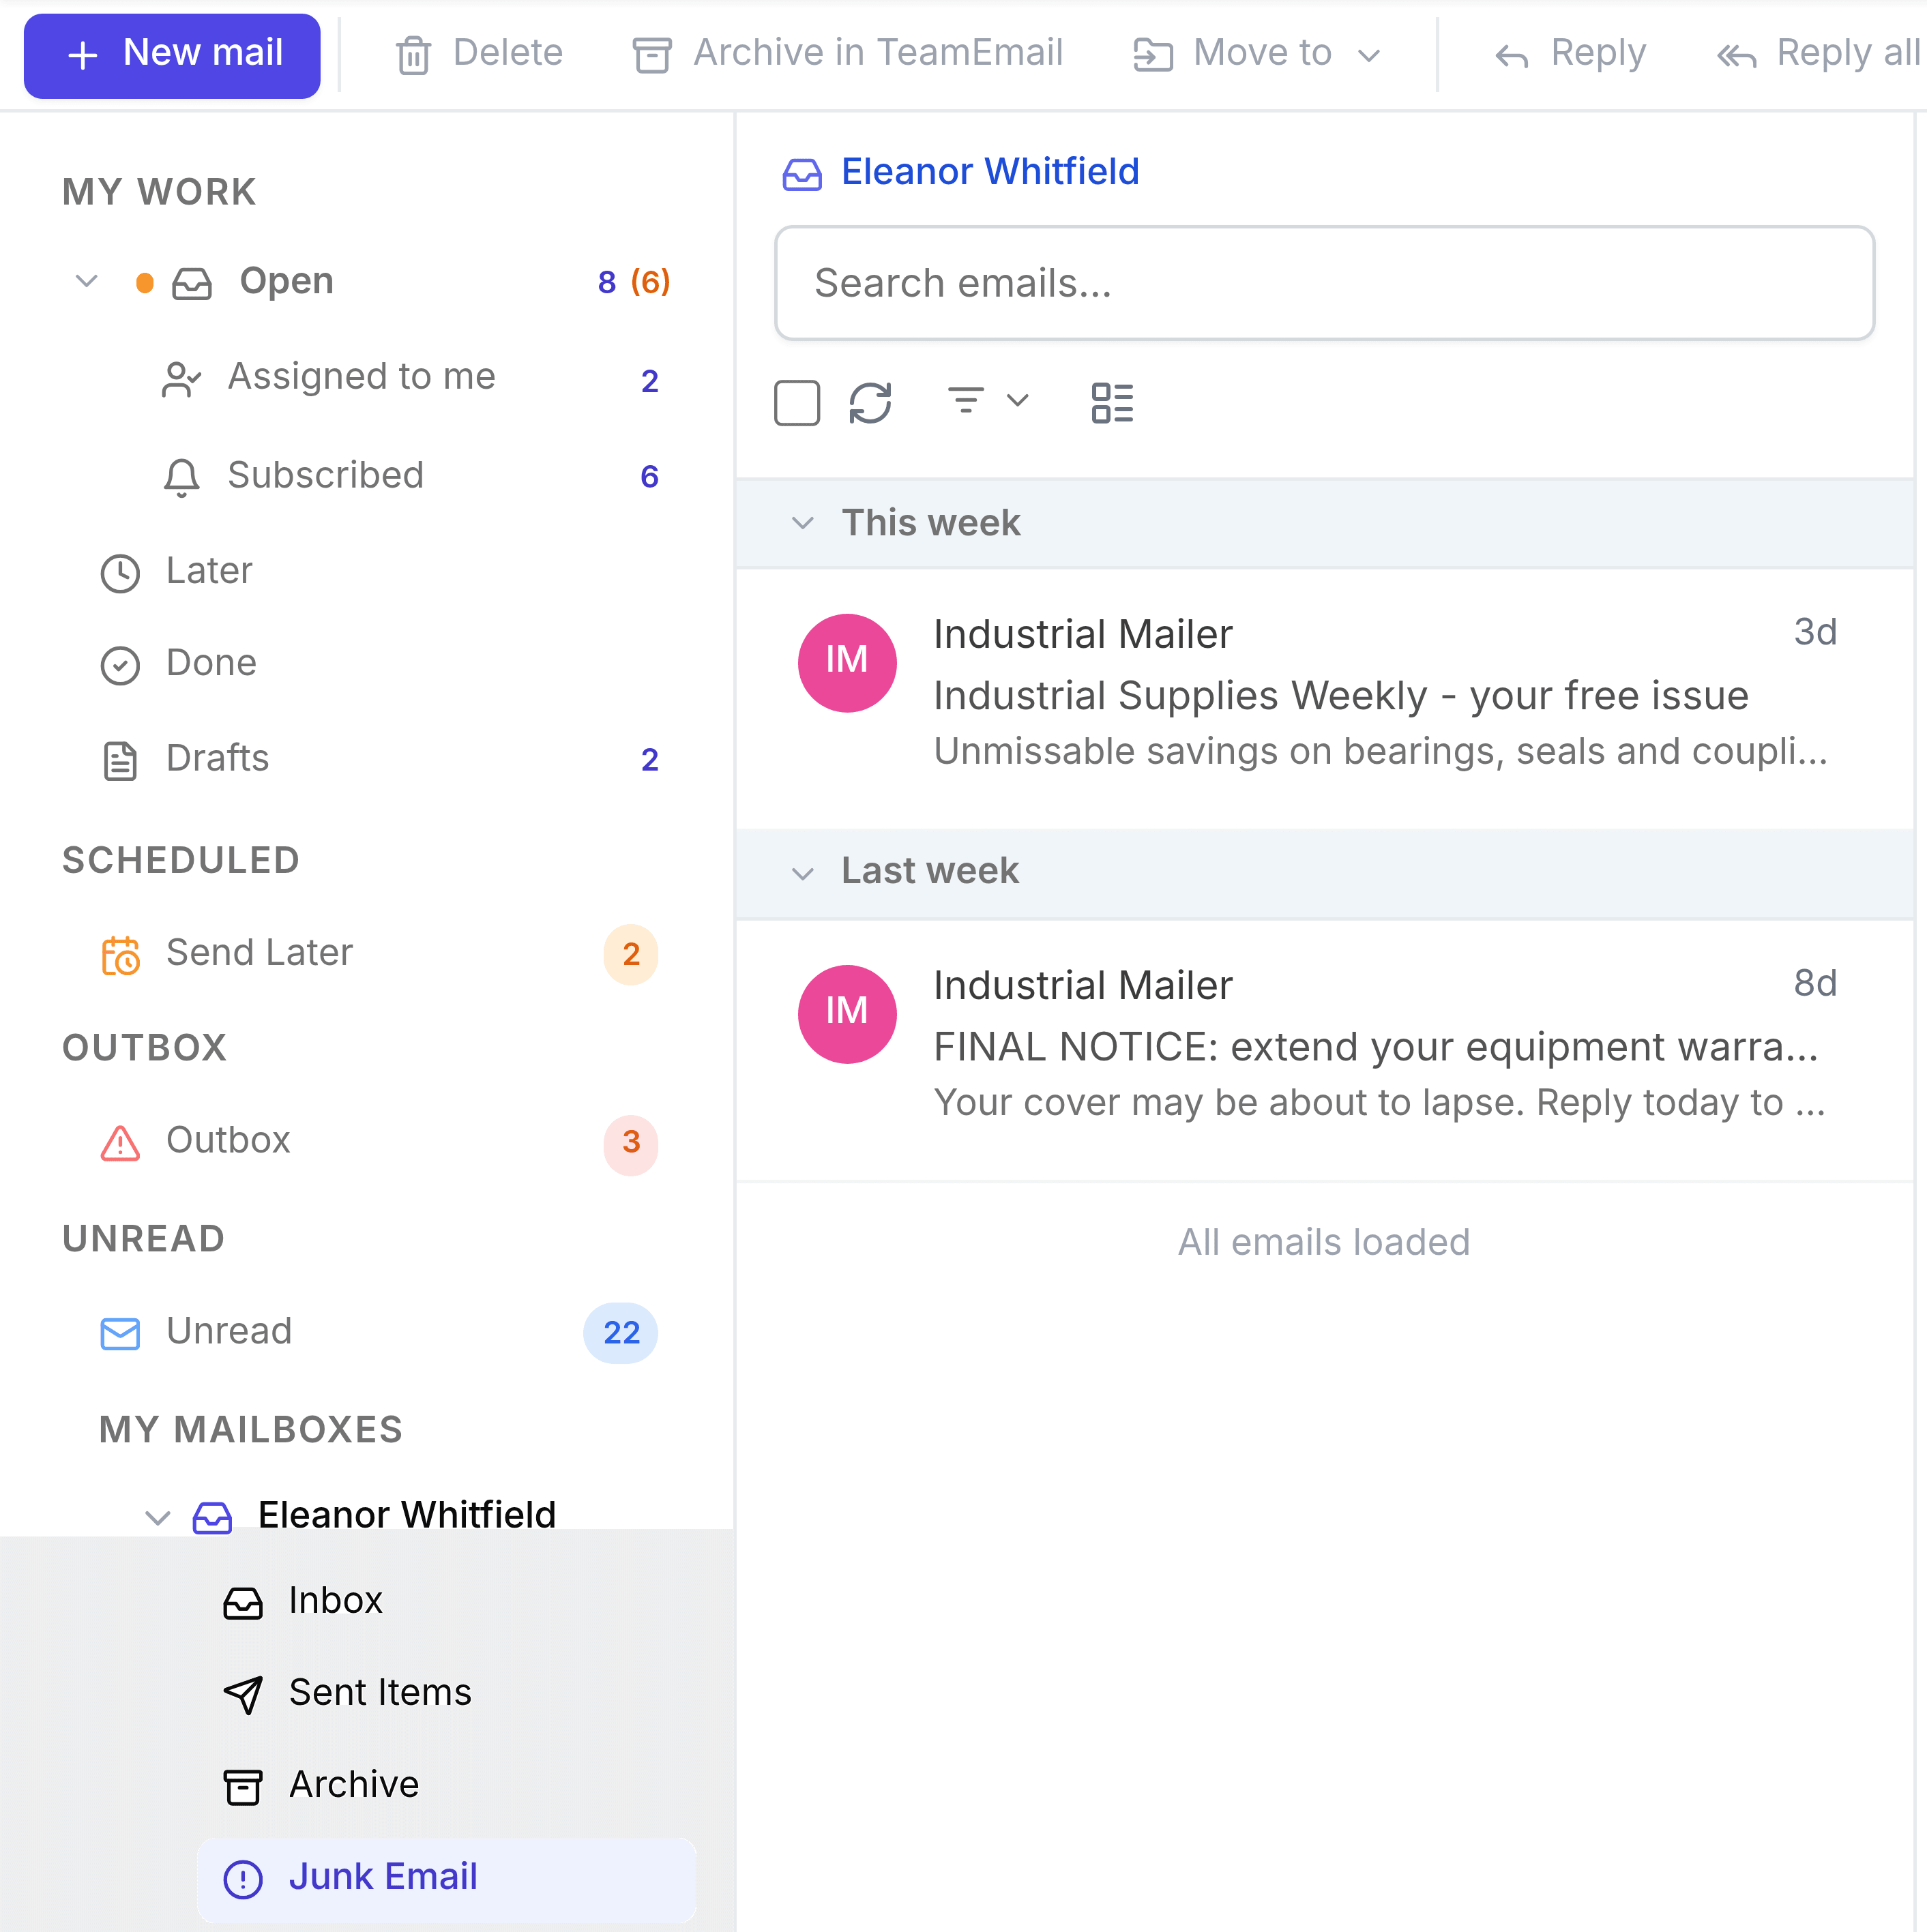This screenshot has width=1927, height=1932.
Task: Click the Unread envelope icon
Action: coord(120,1333)
